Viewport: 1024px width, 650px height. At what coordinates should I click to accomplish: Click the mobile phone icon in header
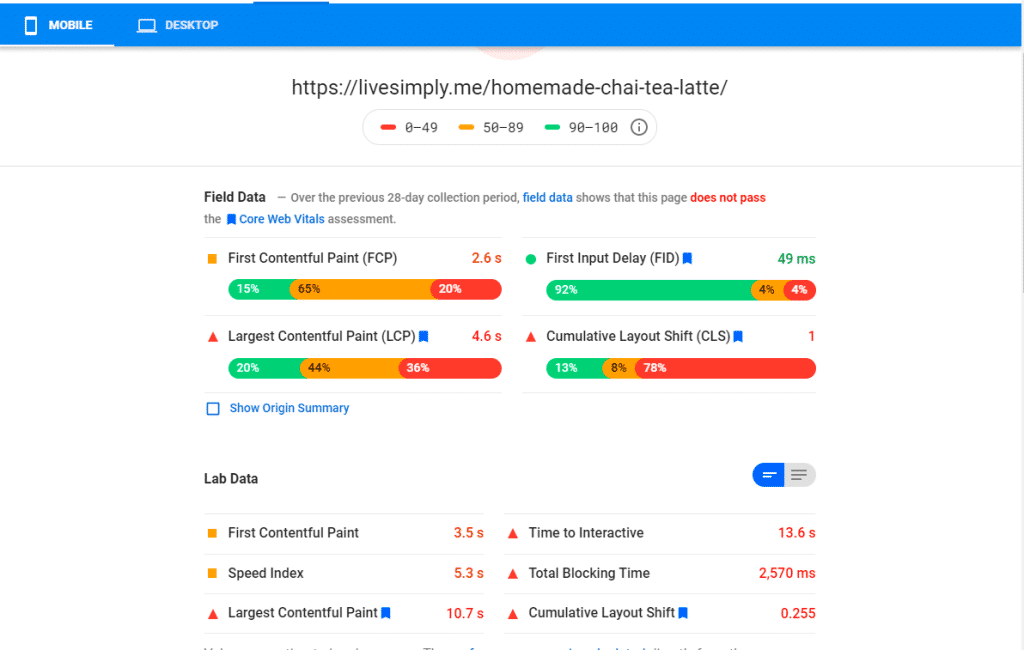(31, 25)
